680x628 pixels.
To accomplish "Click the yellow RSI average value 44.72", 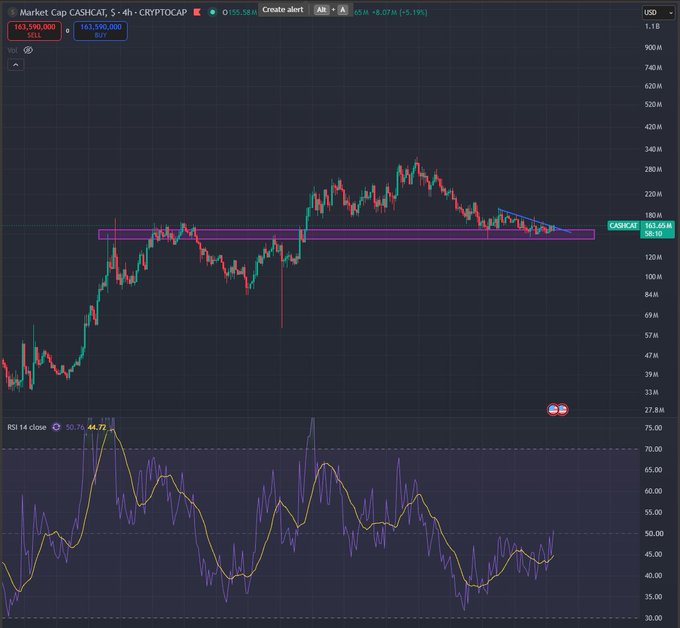I will click(x=97, y=427).
